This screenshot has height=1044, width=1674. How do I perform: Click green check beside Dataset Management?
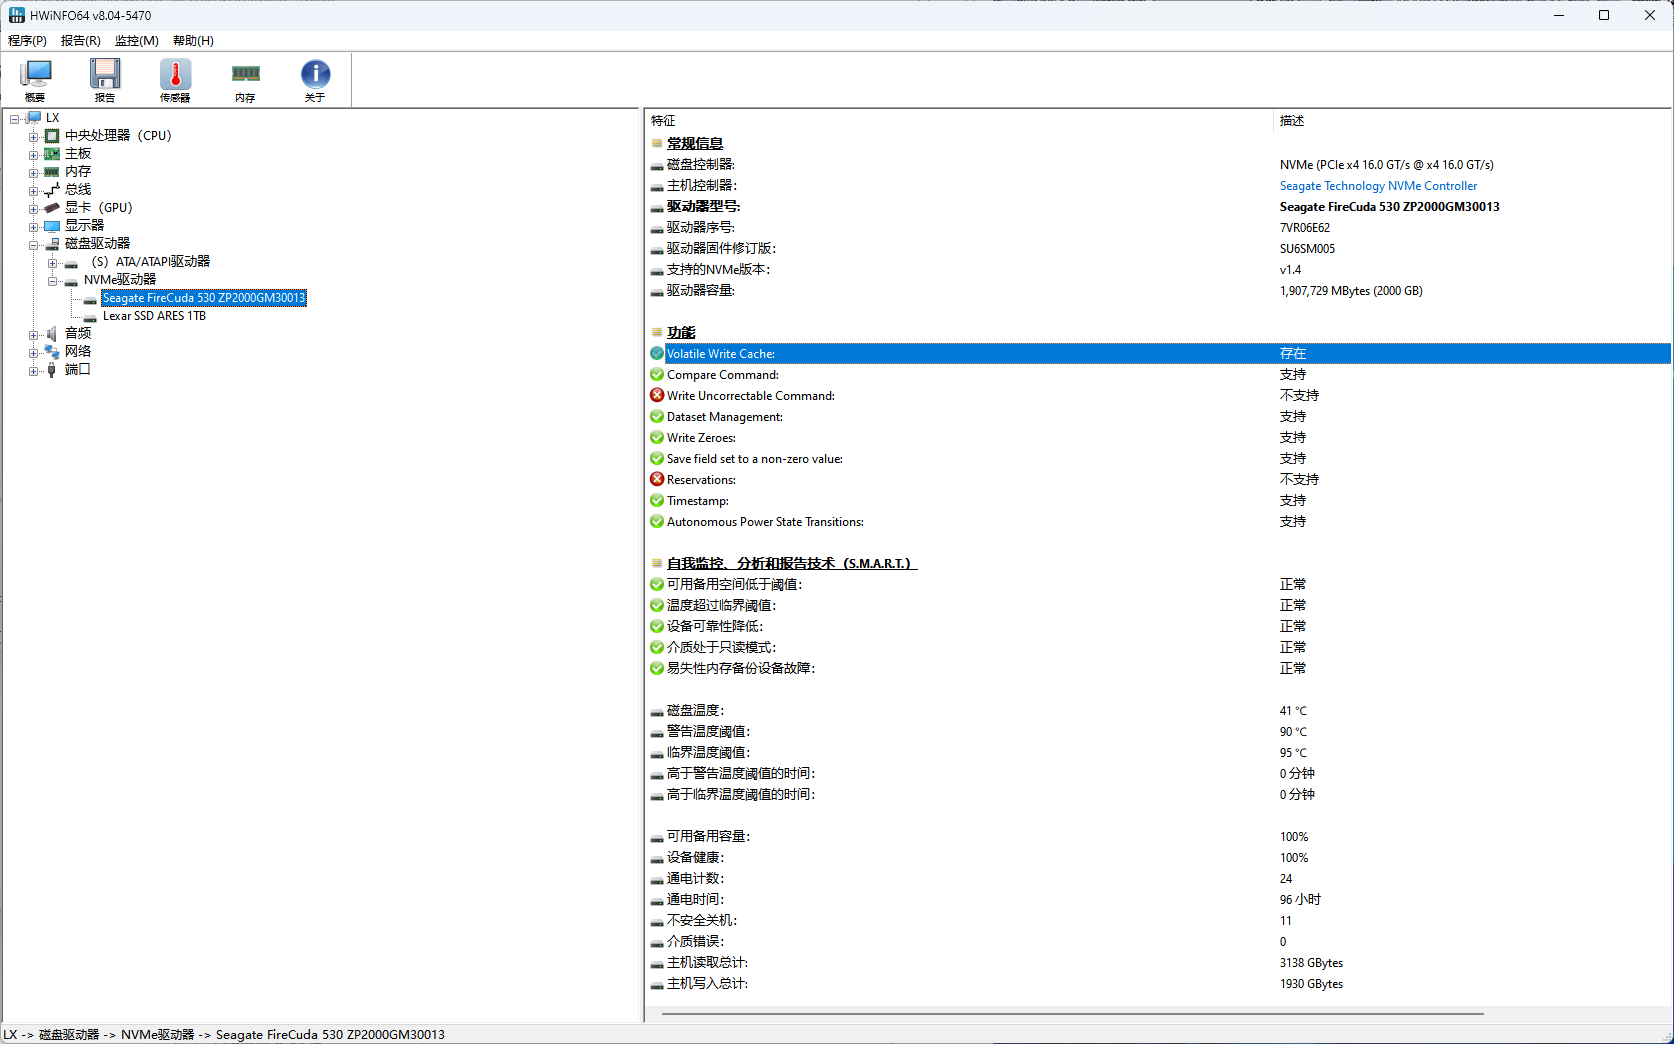[x=657, y=417]
